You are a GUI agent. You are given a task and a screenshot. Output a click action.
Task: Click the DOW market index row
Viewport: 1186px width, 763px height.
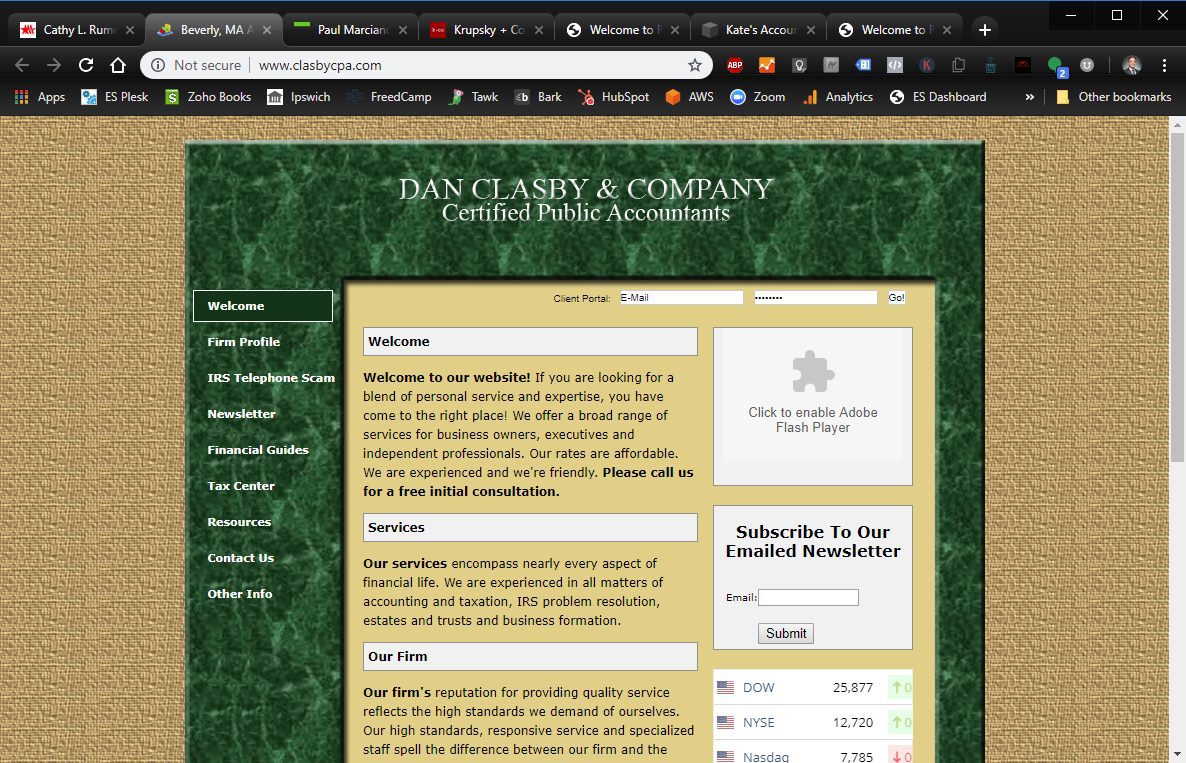coord(813,687)
